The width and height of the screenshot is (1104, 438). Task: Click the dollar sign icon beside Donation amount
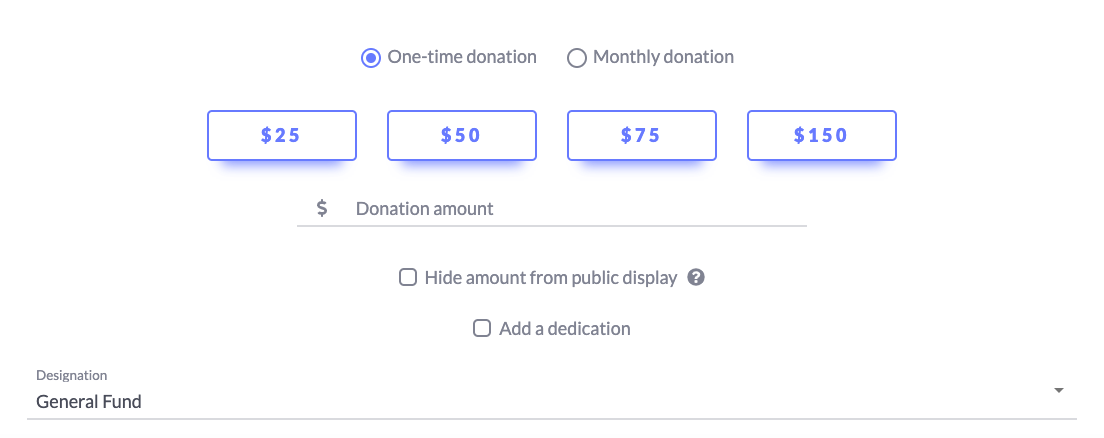pyautogui.click(x=322, y=208)
